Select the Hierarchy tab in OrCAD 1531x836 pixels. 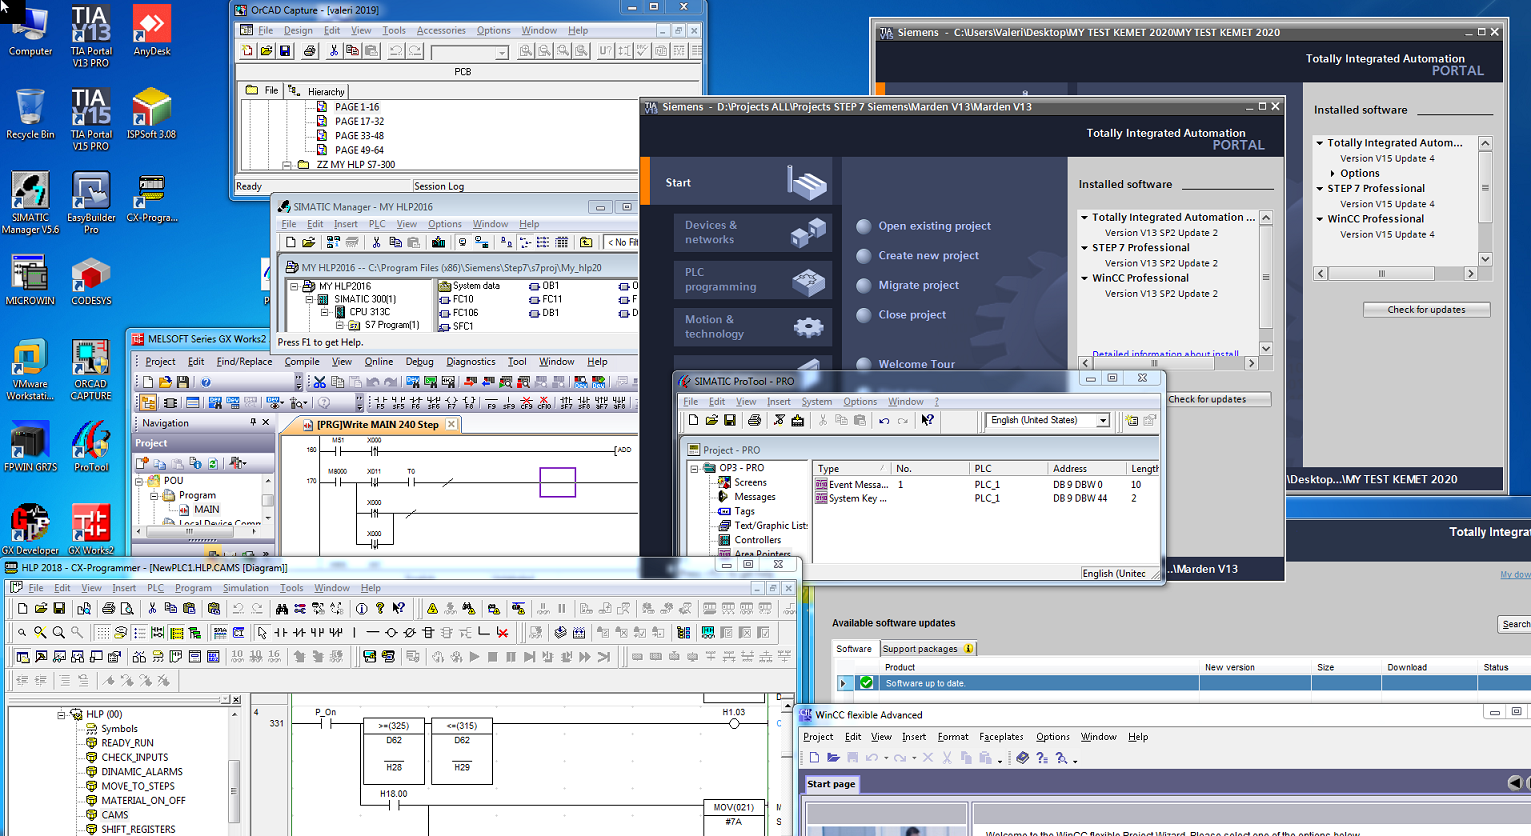[x=317, y=91]
